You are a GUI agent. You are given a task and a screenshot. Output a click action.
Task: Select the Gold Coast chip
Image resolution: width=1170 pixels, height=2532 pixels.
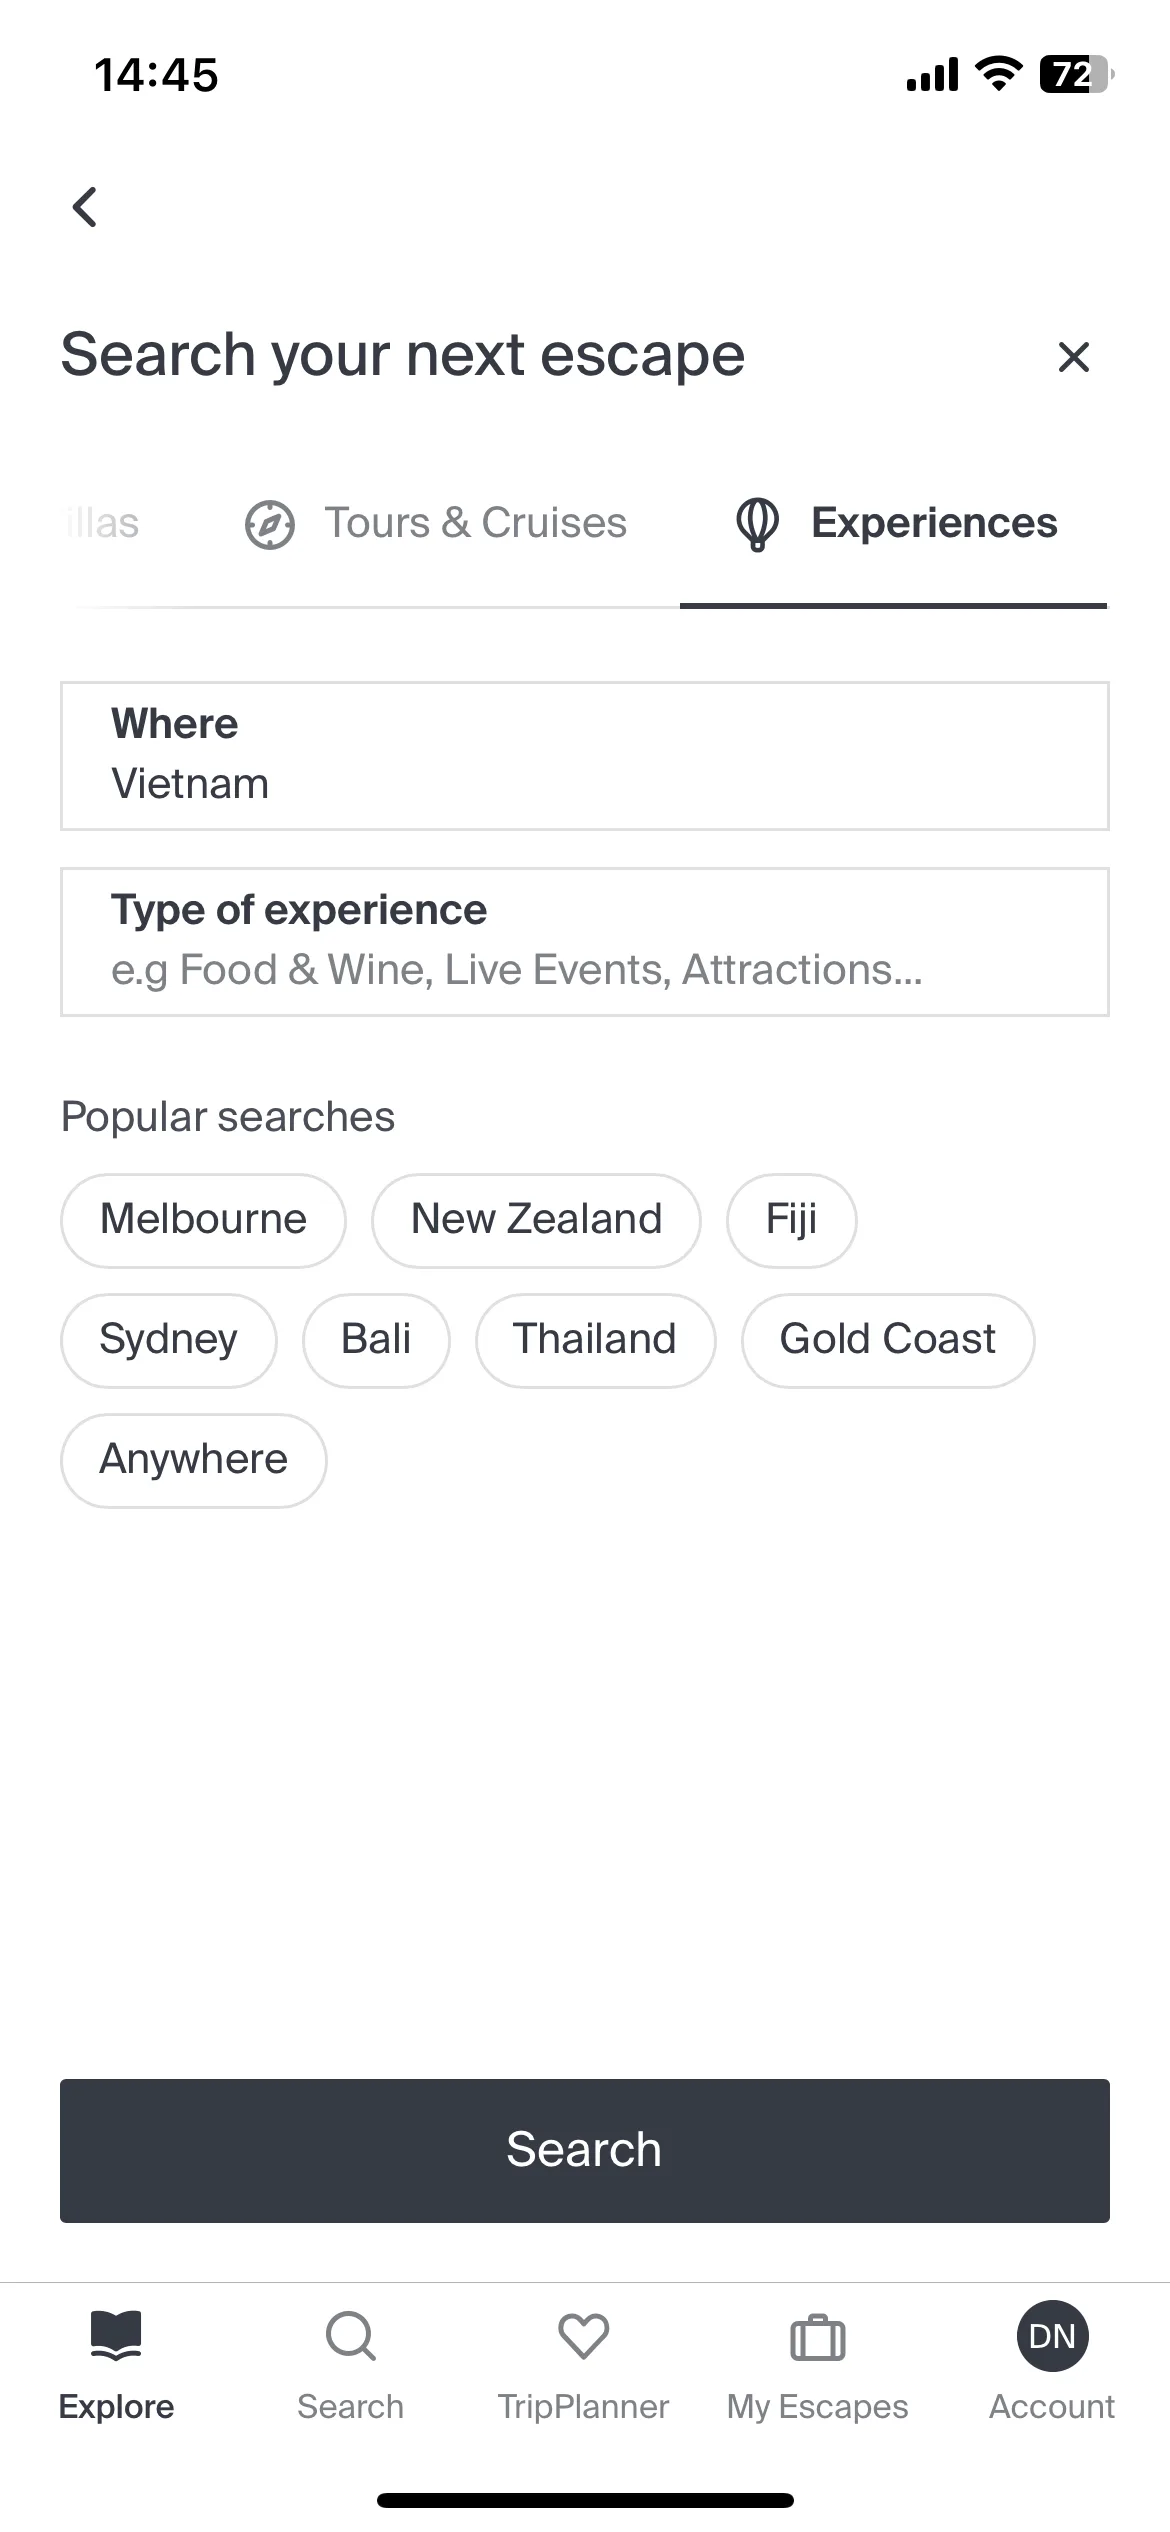(x=888, y=1340)
